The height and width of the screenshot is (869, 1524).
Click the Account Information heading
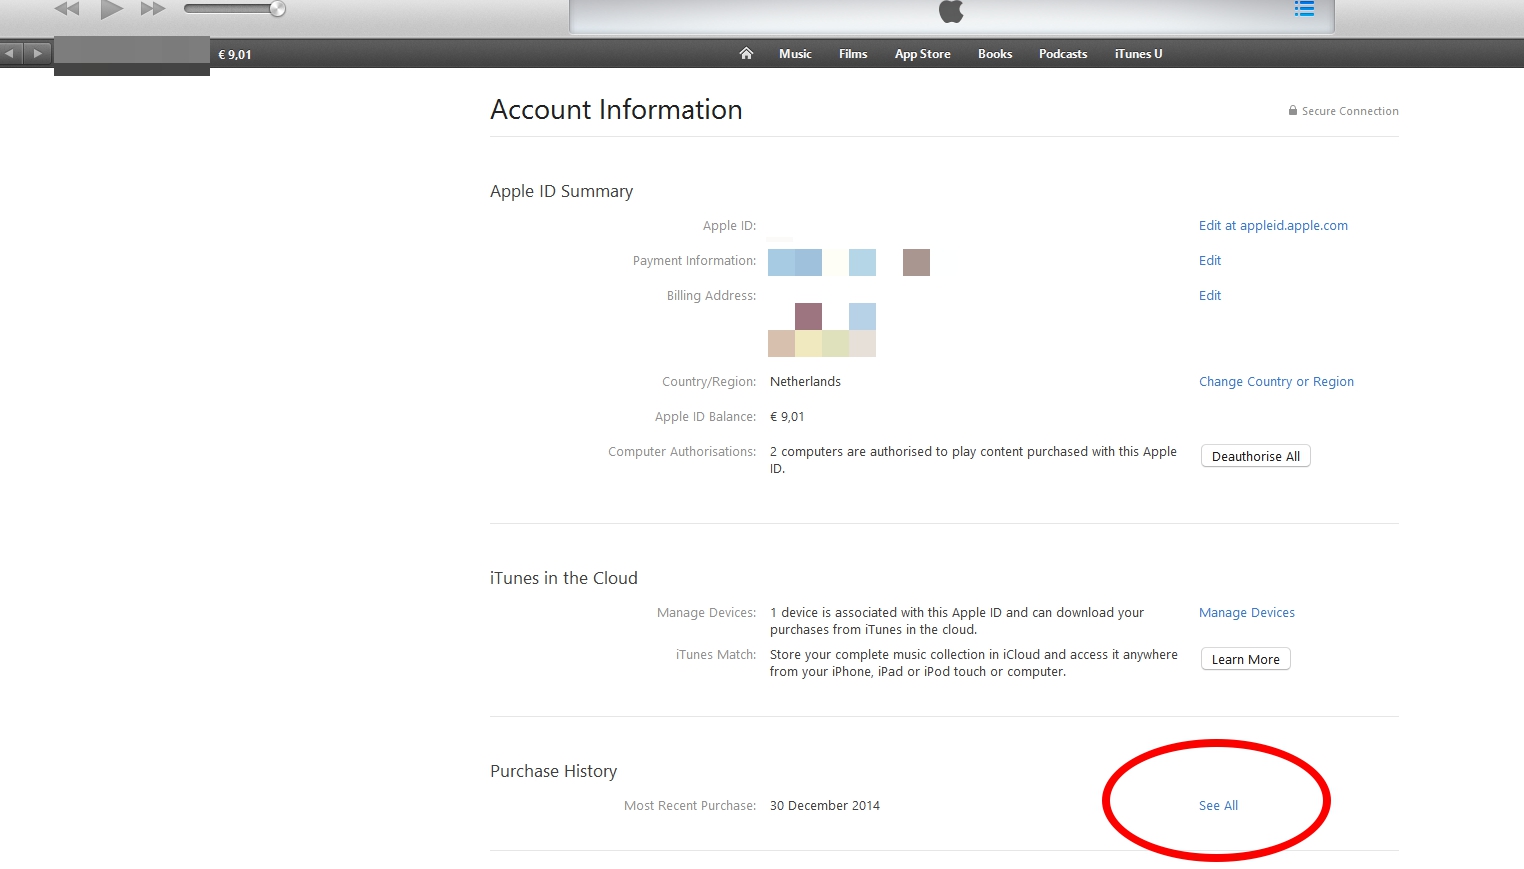pos(616,110)
